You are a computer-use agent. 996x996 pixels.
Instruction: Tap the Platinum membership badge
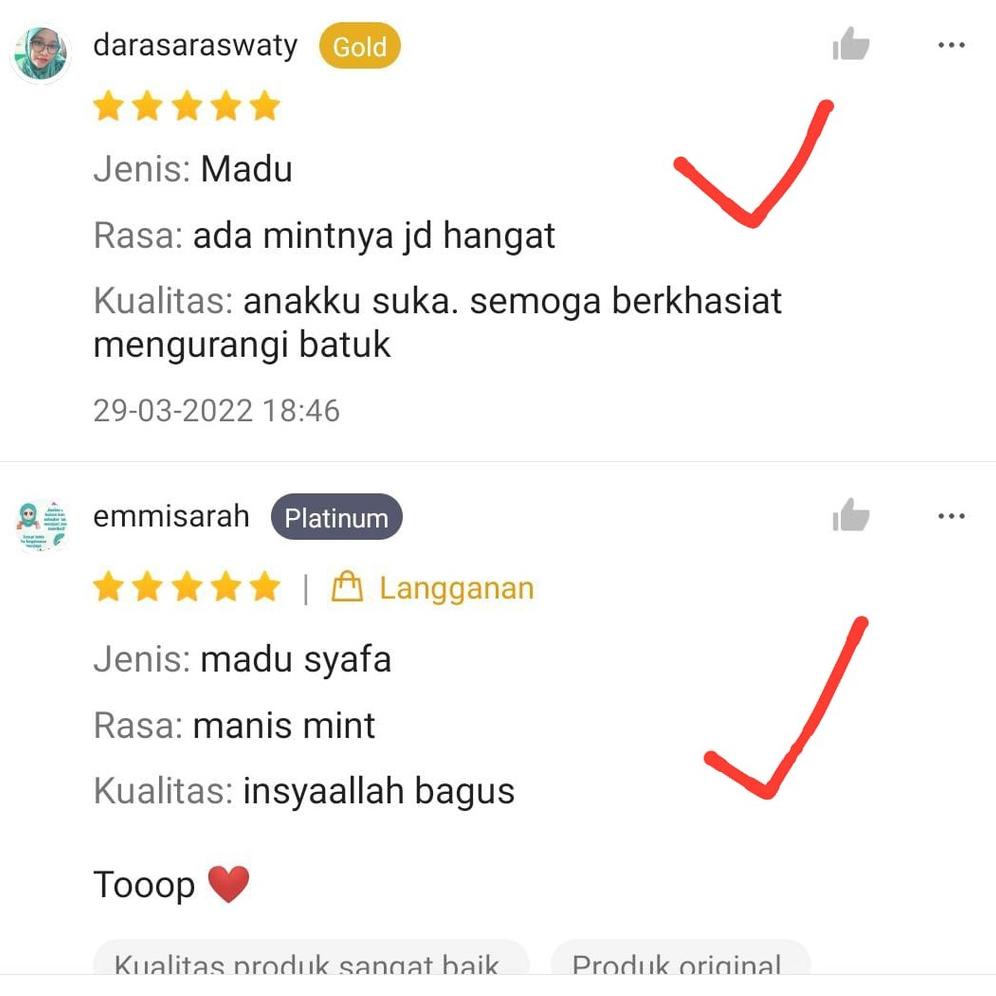(x=336, y=517)
